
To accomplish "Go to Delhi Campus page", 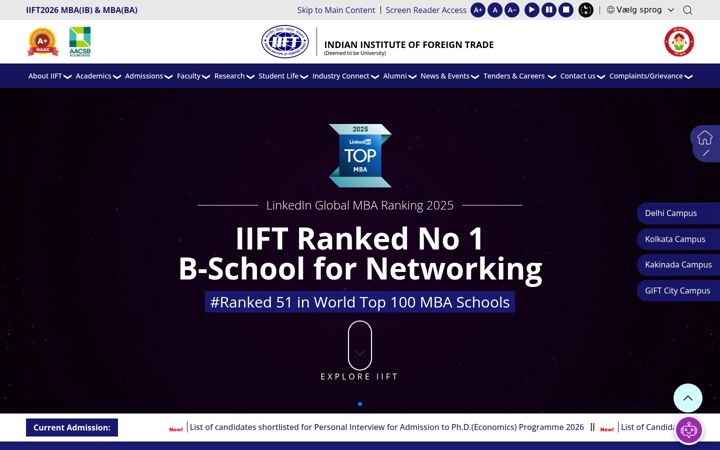I will [x=678, y=213].
